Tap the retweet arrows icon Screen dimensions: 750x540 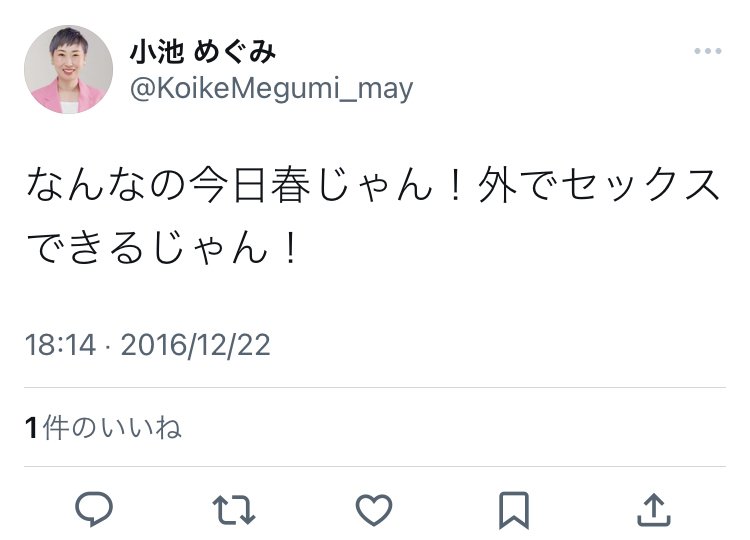click(x=233, y=510)
